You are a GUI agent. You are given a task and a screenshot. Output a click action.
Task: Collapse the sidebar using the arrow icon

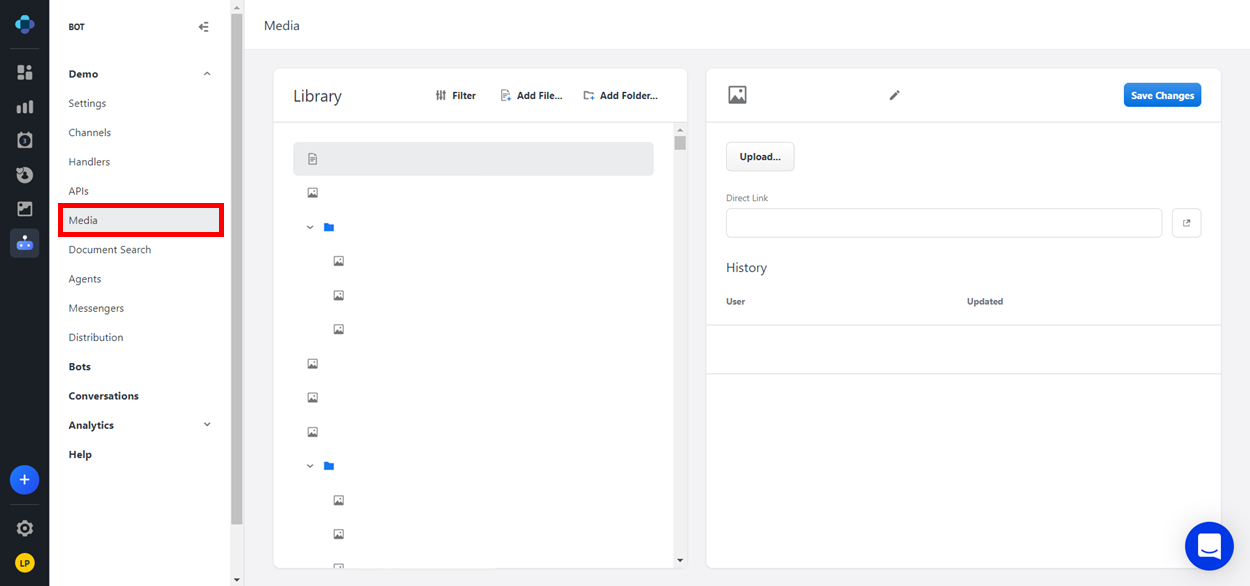[204, 27]
